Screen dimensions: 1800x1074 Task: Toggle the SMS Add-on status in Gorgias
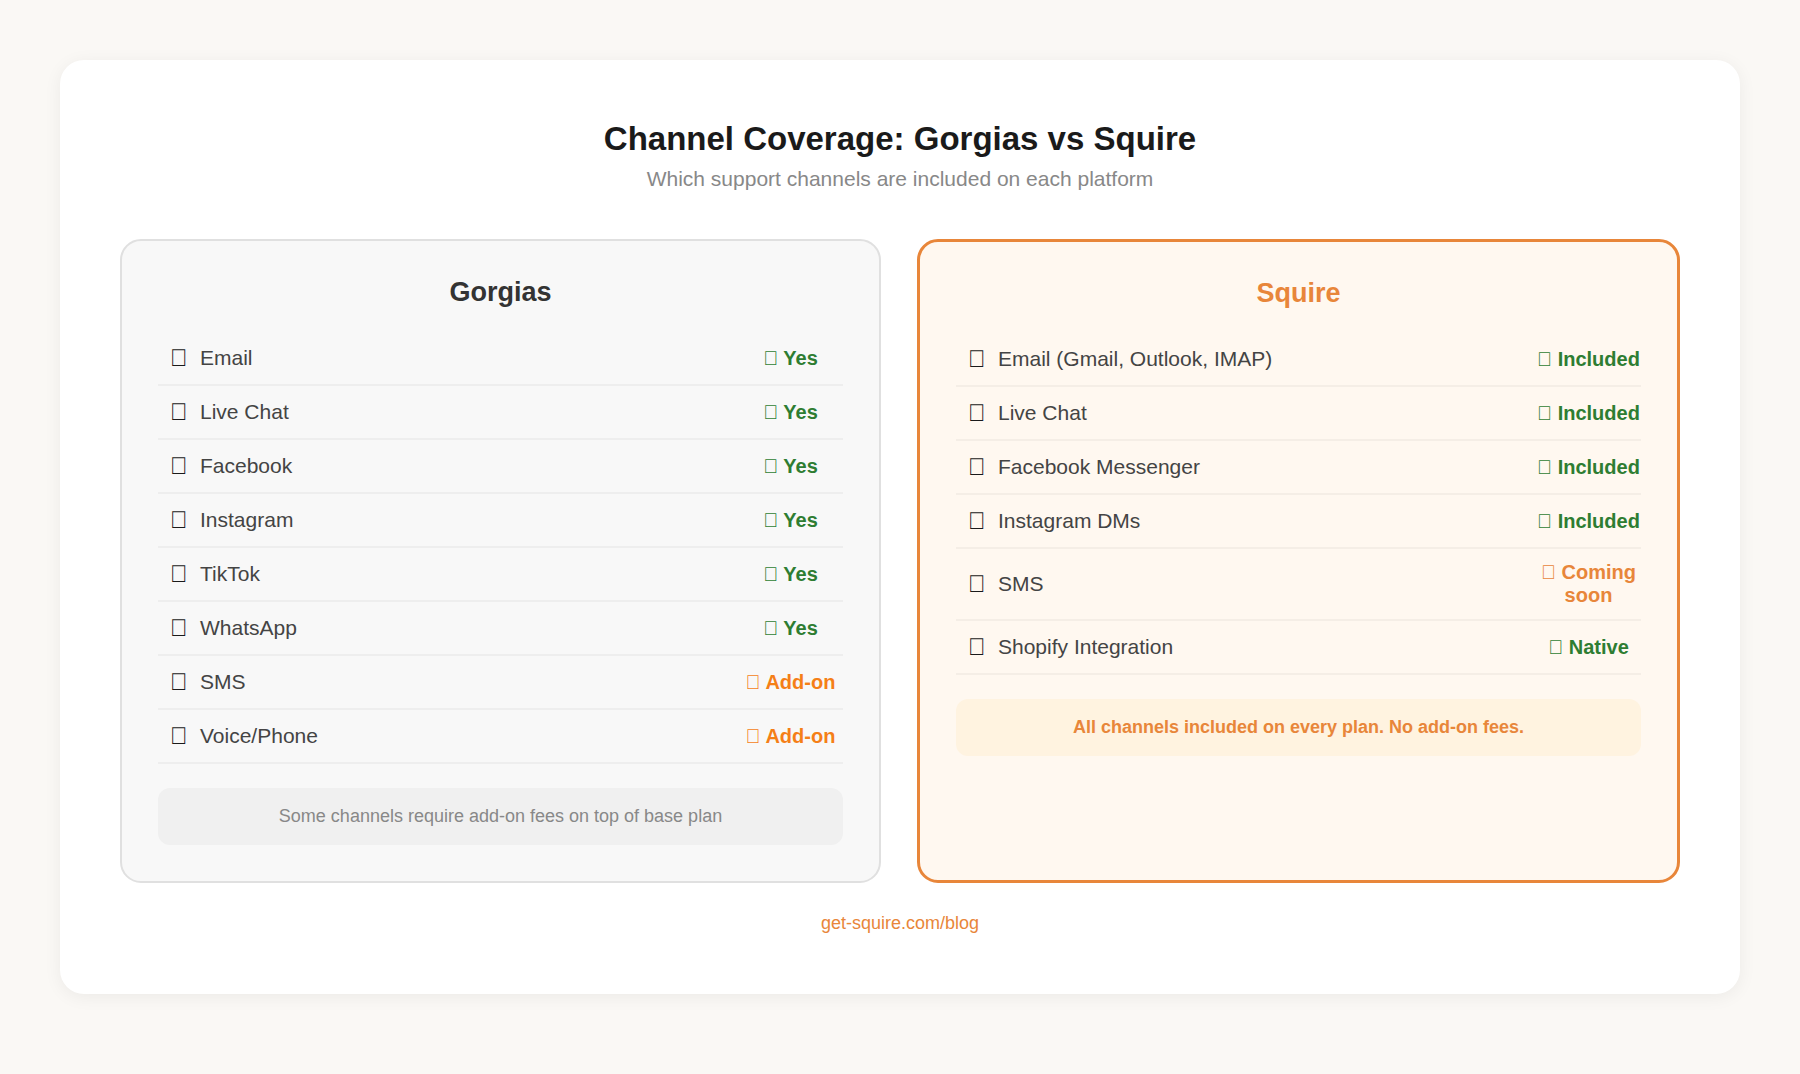pos(791,681)
